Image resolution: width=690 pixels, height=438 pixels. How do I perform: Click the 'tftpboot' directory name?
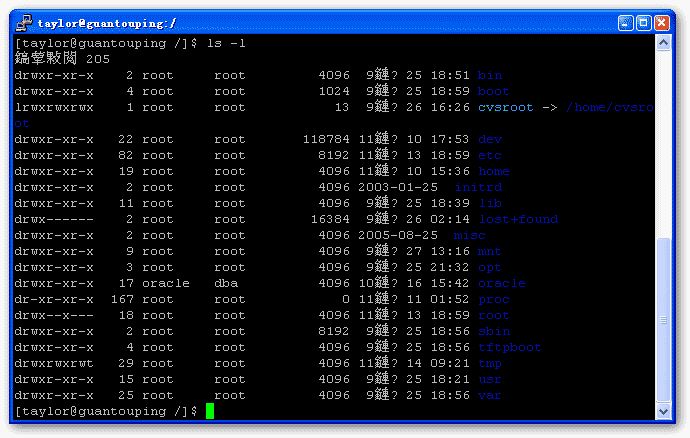[x=510, y=348]
